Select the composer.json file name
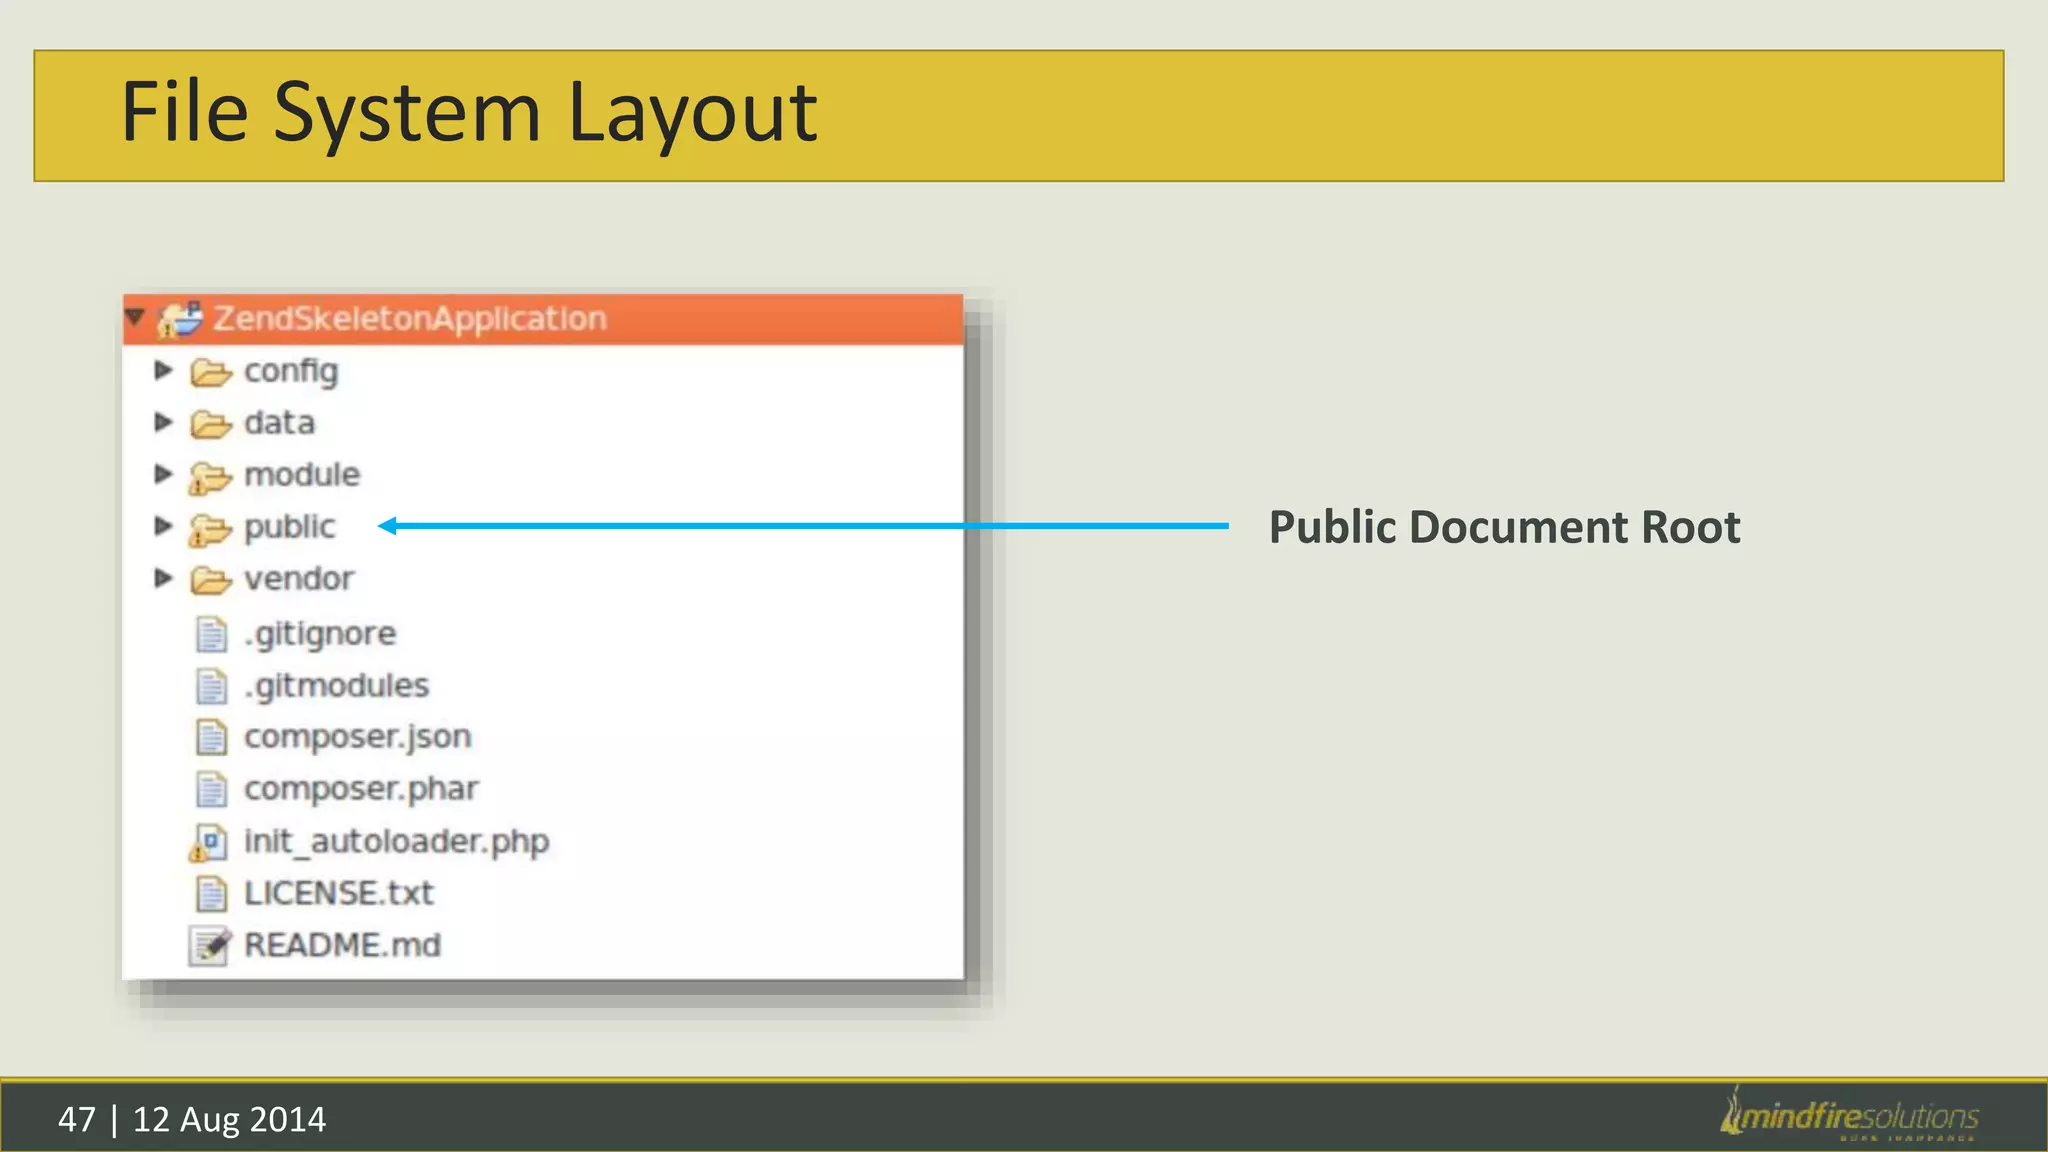Viewport: 2048px width, 1152px height. coord(358,738)
